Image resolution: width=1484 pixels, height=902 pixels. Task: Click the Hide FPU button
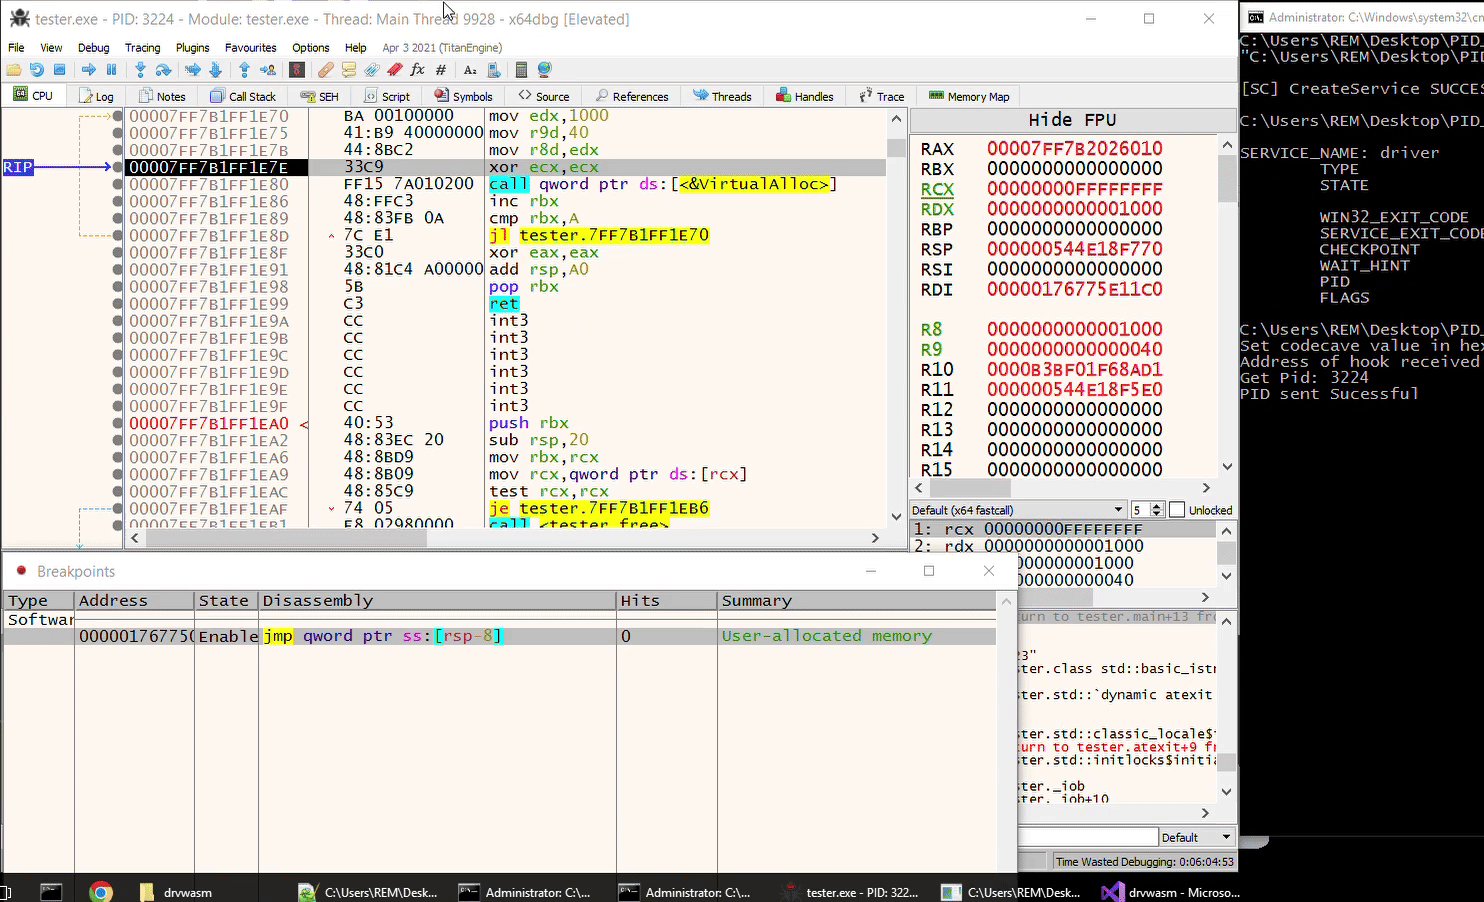click(1072, 120)
